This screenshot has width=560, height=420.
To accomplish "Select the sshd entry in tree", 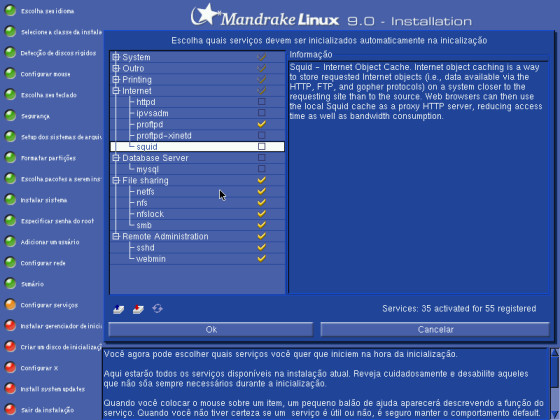I will click(x=145, y=248).
